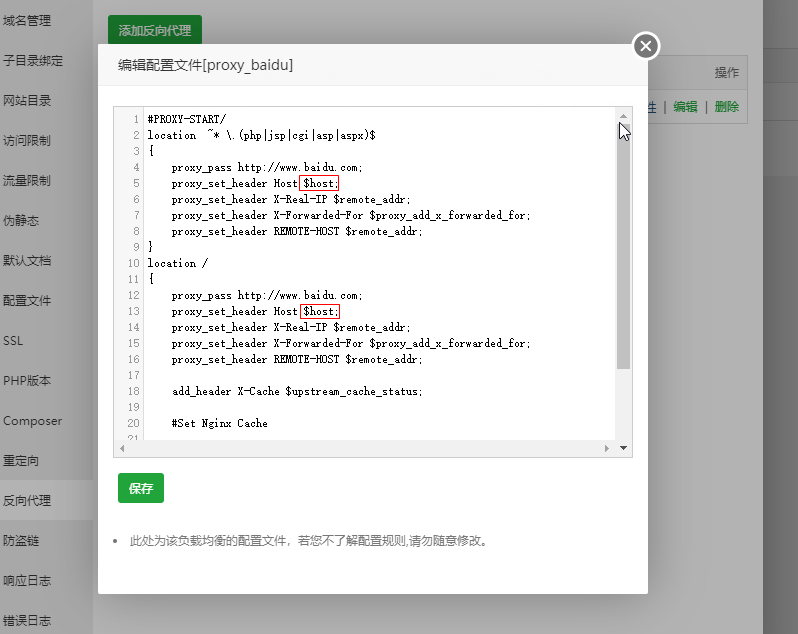The image size is (798, 634).
Task: Click line 2 location regex text
Action: 262,135
